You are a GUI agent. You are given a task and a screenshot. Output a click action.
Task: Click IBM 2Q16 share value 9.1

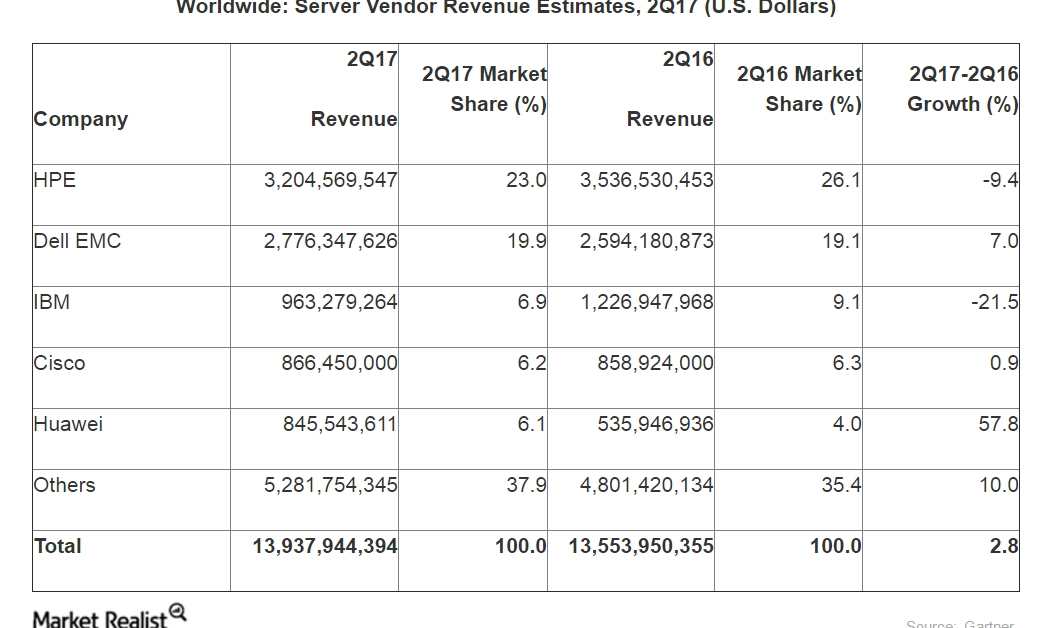pos(847,302)
